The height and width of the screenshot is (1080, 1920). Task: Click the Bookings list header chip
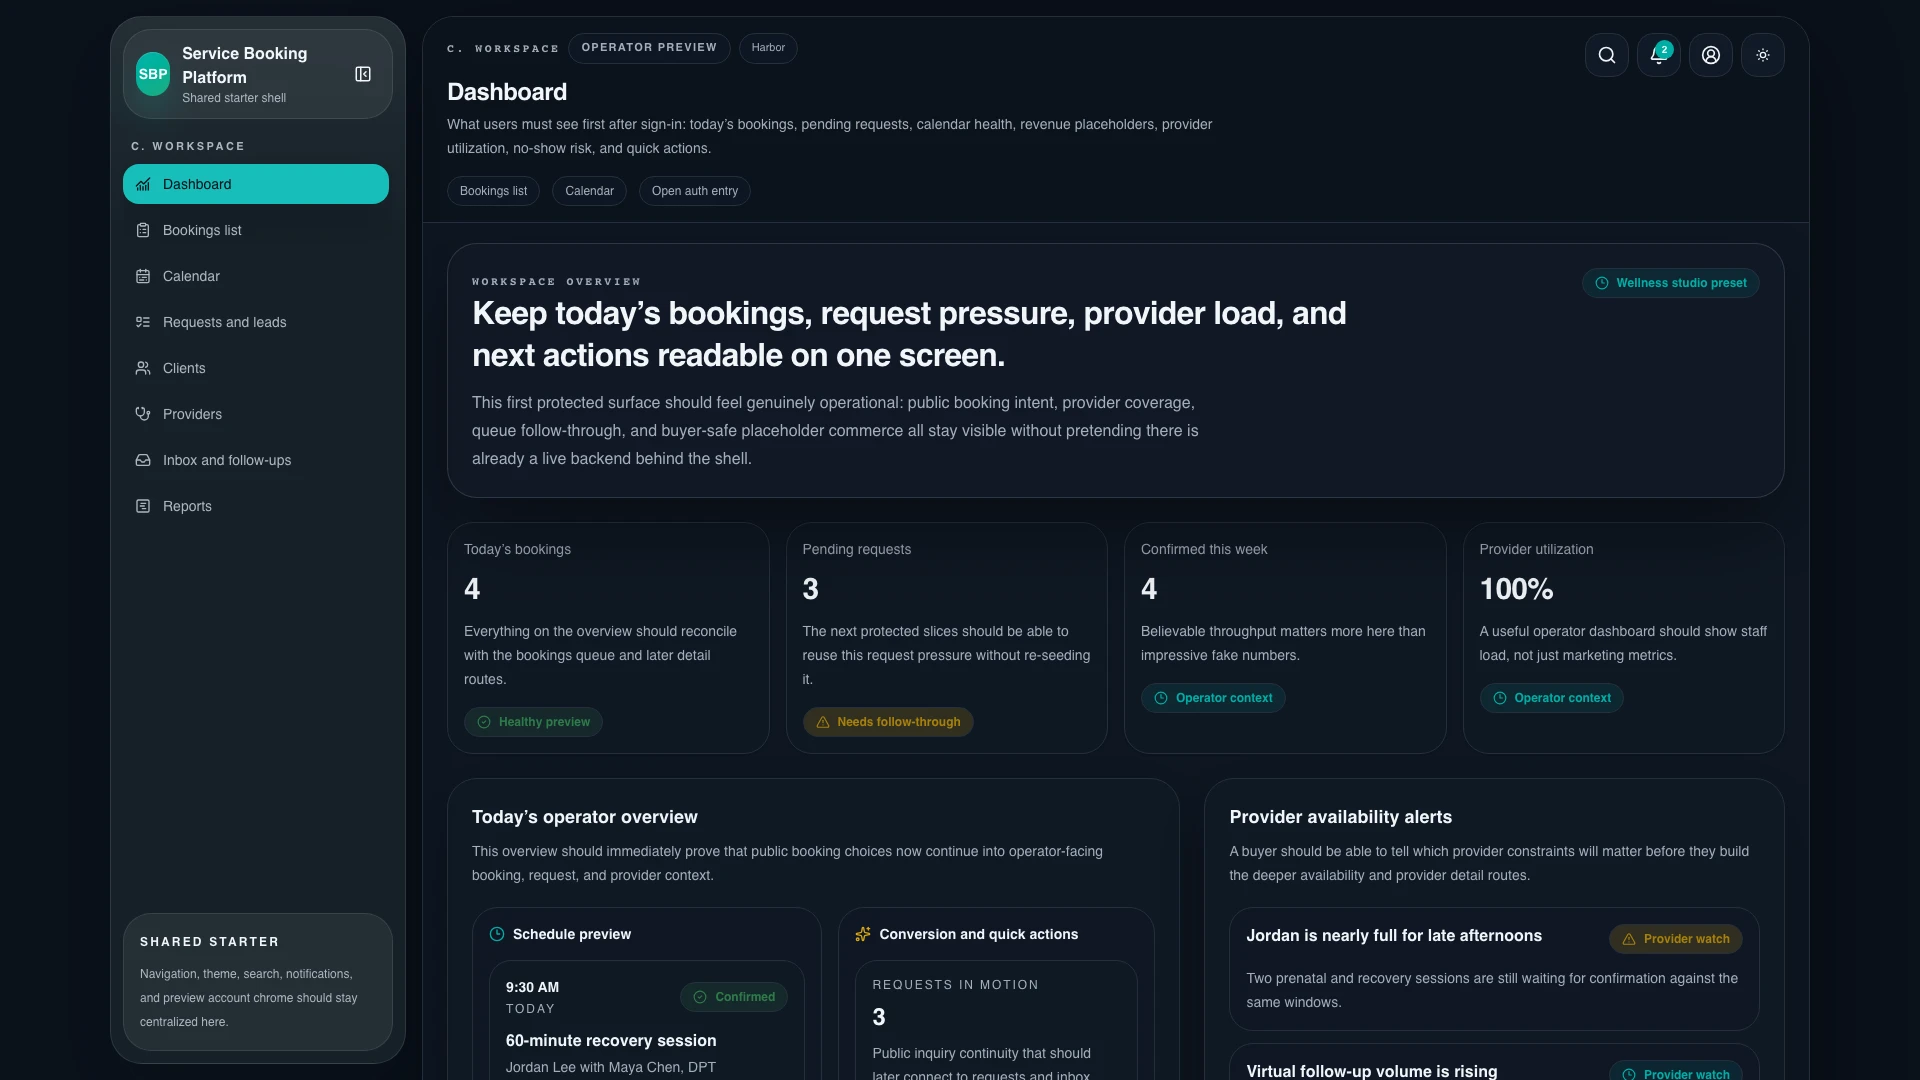(x=493, y=191)
